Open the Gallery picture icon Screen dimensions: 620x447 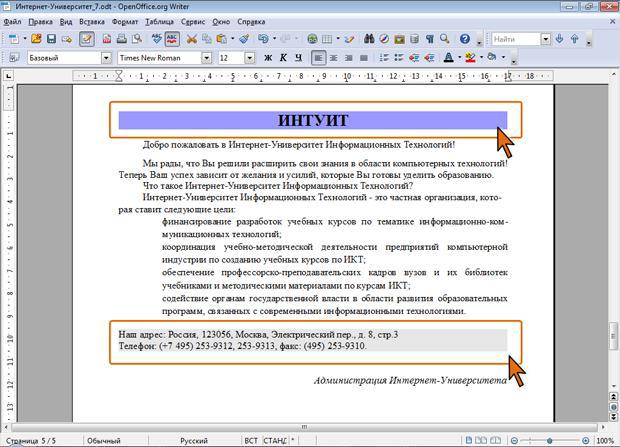pos(399,39)
